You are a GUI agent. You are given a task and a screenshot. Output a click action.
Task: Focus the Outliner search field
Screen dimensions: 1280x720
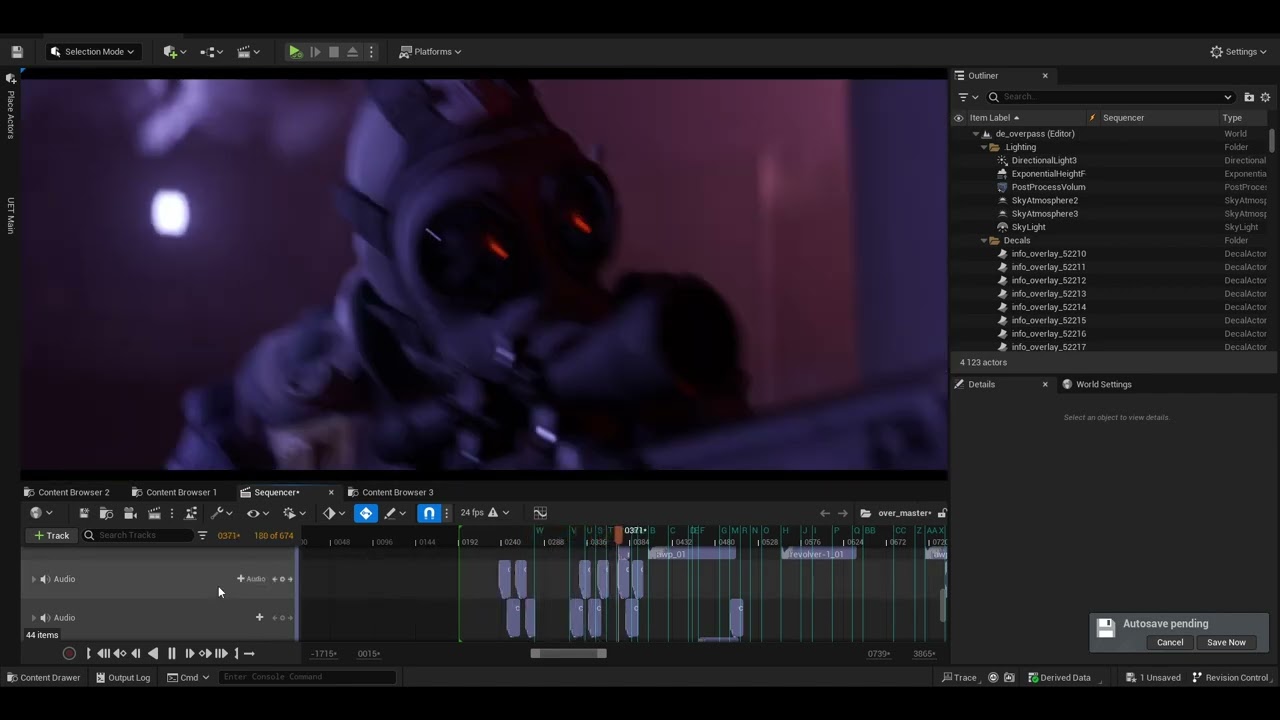(x=1110, y=97)
